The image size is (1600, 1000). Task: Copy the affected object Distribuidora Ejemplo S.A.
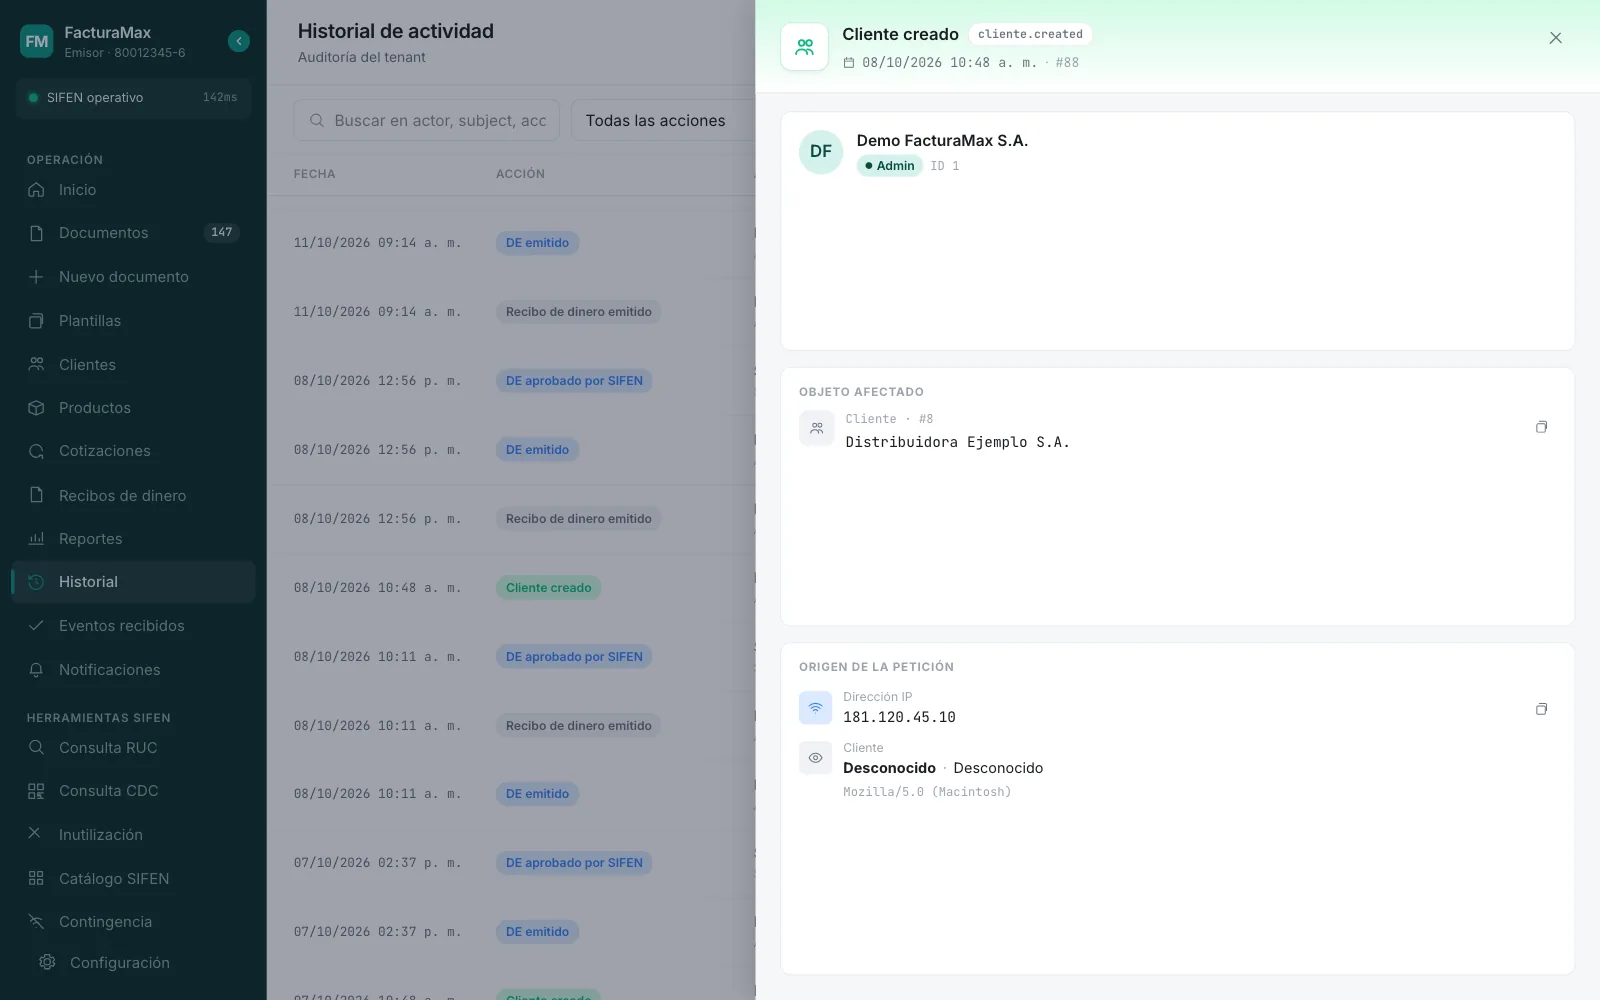coord(1541,427)
